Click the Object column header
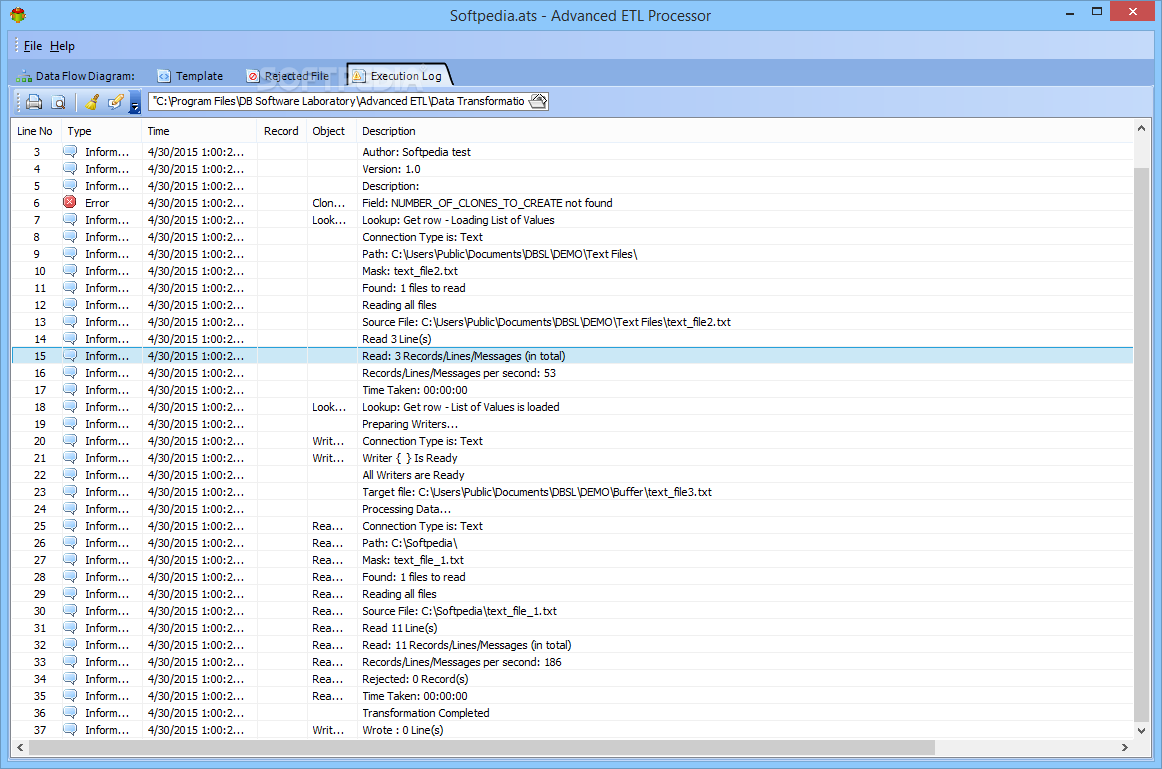The image size is (1162, 769). [328, 131]
